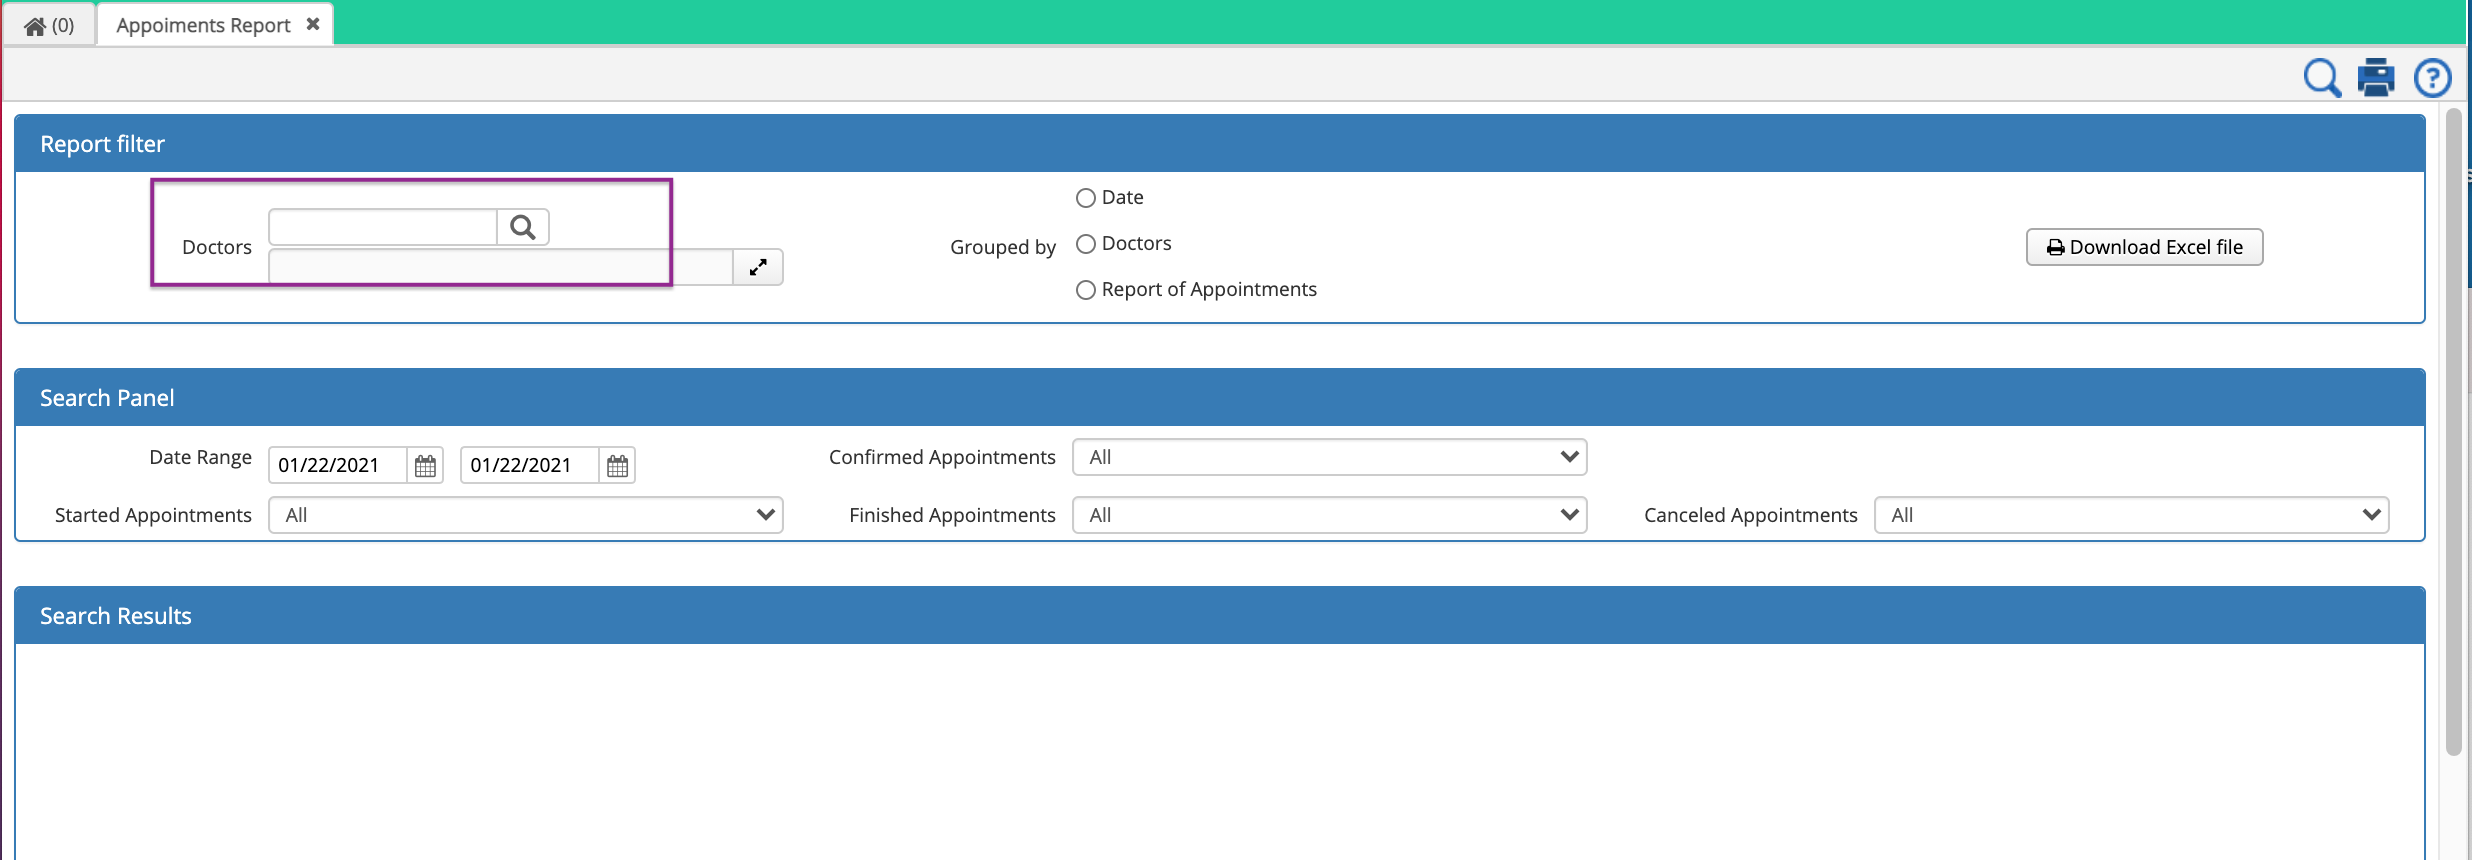2472x860 pixels.
Task: Open the start date calendar picker
Action: pos(425,465)
